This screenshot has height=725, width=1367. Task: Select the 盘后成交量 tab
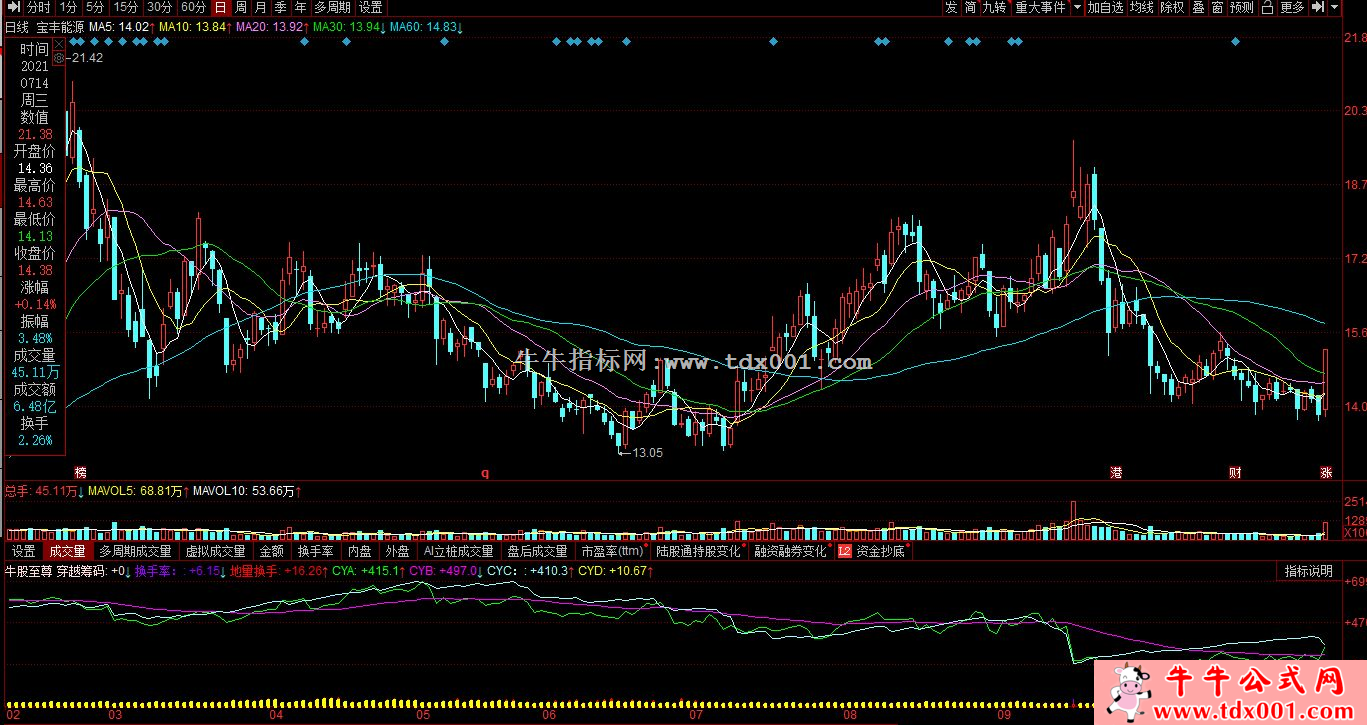(537, 551)
